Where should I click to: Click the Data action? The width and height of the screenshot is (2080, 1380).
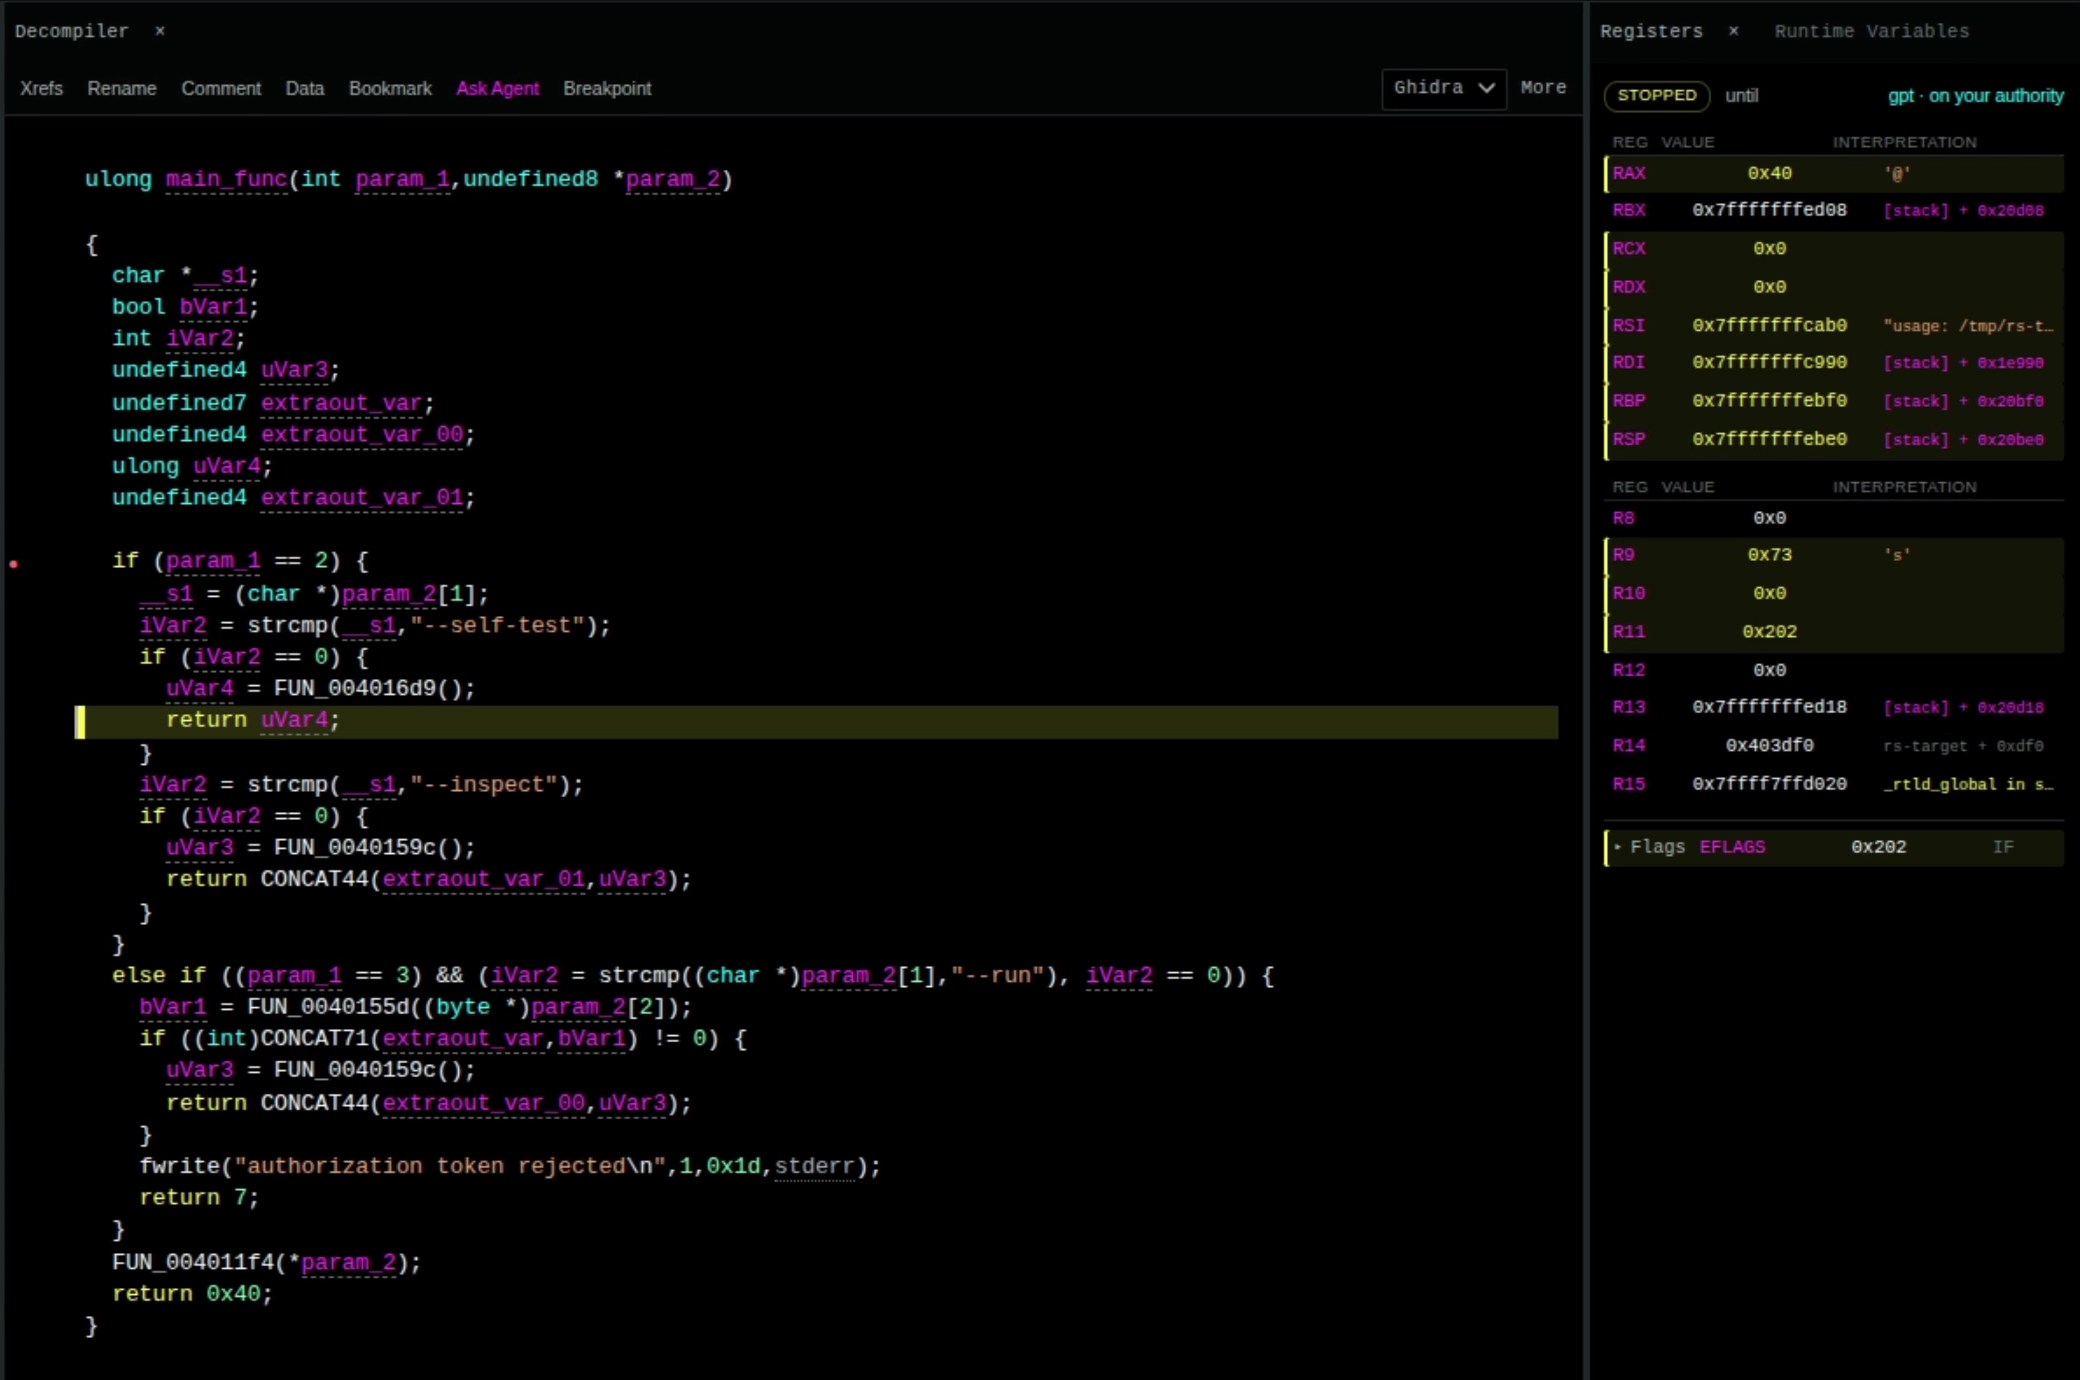pyautogui.click(x=305, y=88)
